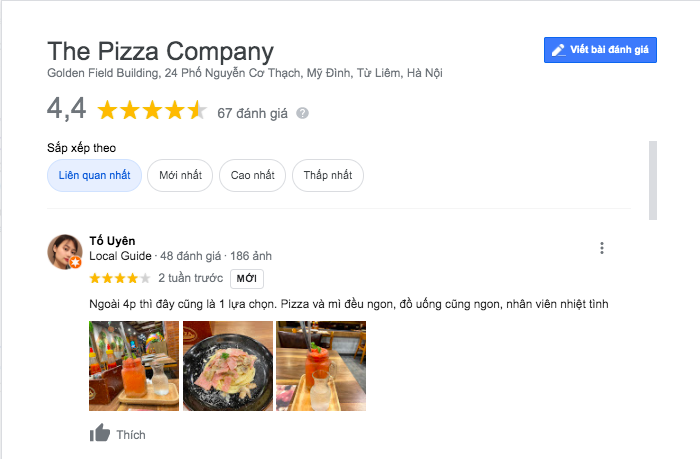Open the first photo of the orange drink
The image size is (700, 459).
click(x=134, y=366)
